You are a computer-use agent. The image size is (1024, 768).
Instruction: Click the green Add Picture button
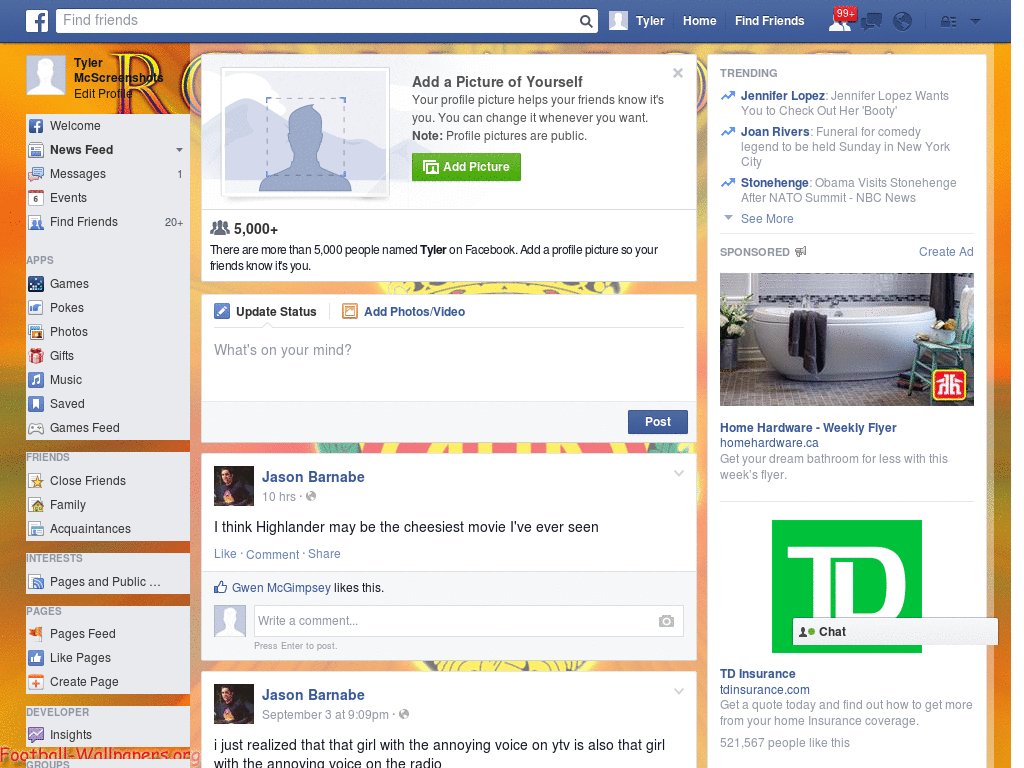click(466, 167)
